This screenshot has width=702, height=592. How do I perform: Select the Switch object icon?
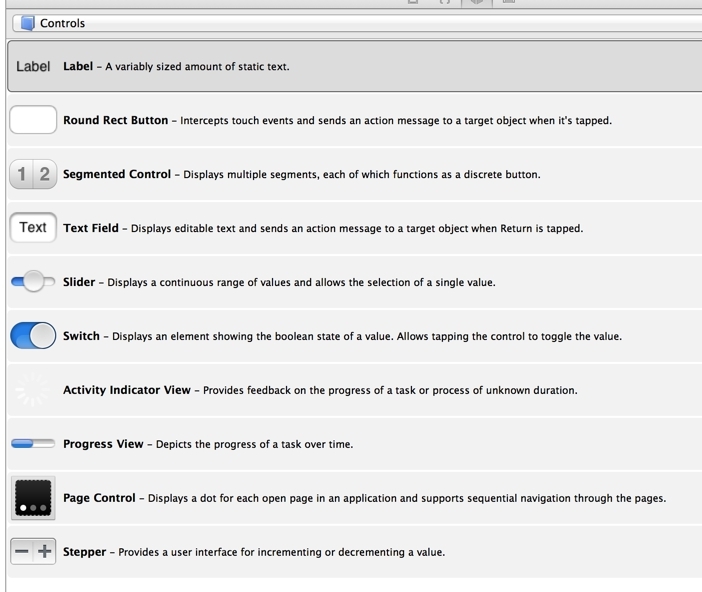coord(33,335)
